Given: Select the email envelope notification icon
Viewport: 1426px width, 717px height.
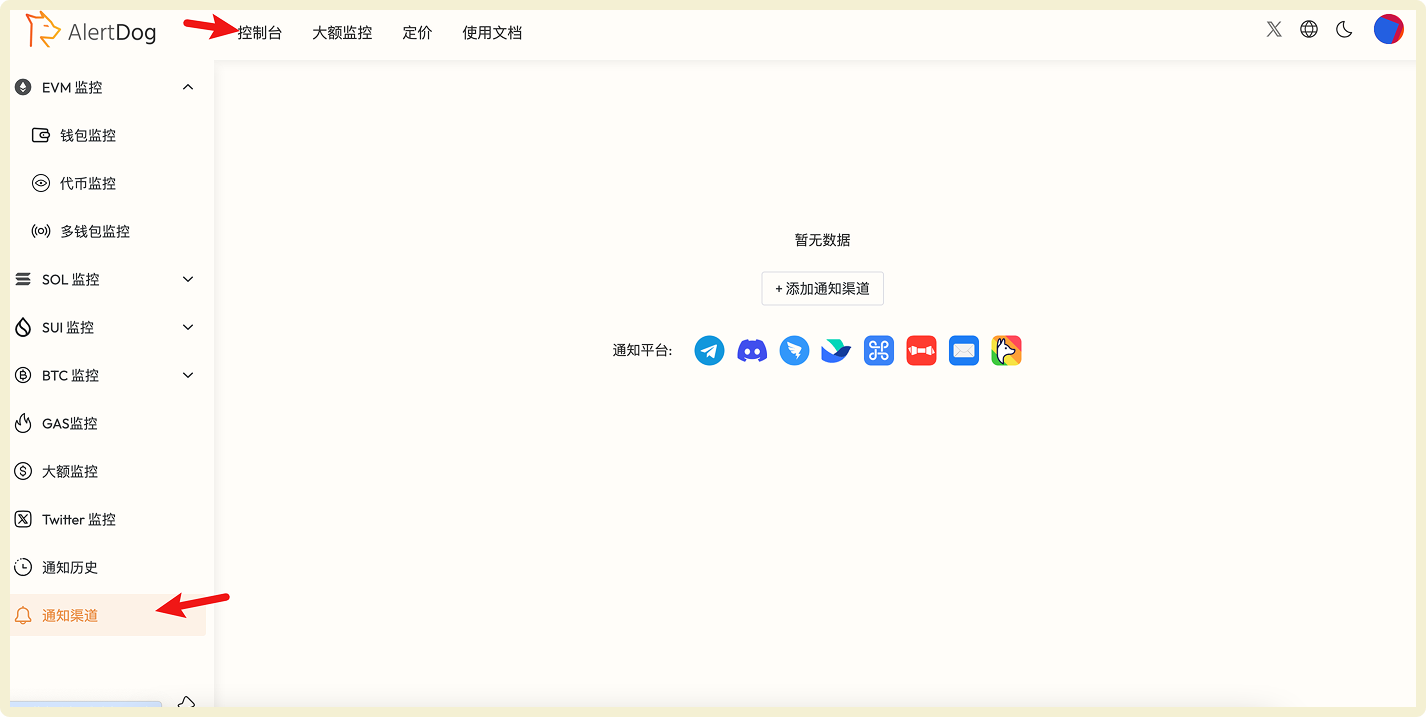Looking at the screenshot, I should pos(963,350).
